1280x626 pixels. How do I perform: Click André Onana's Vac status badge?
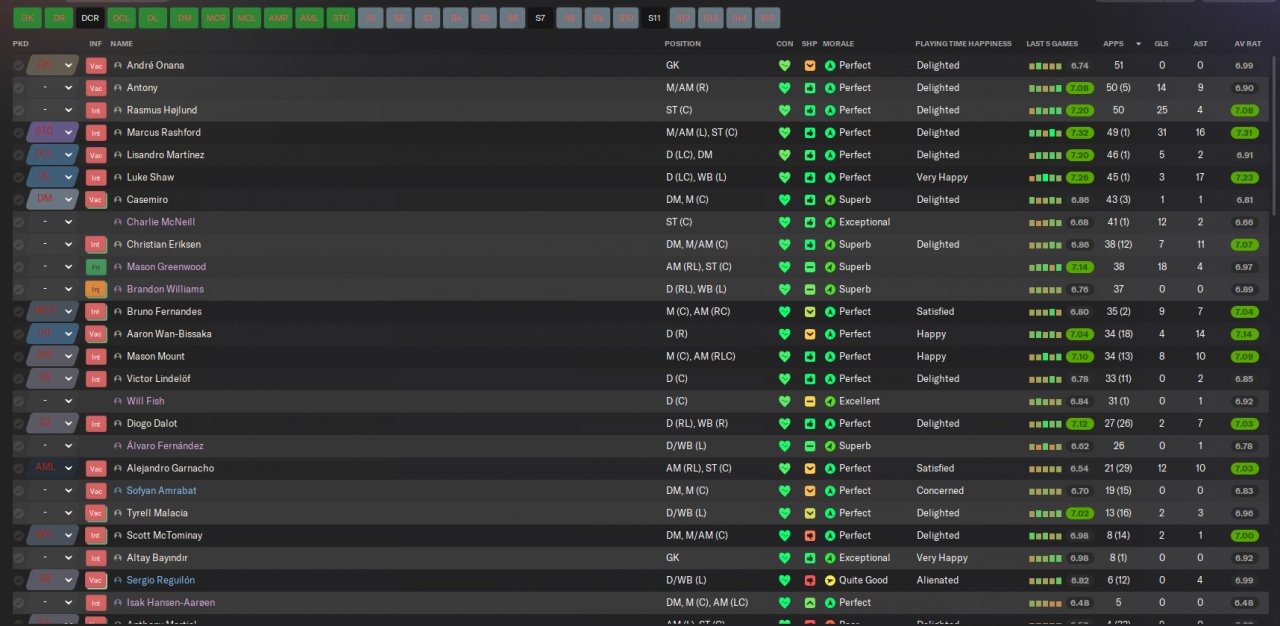click(96, 65)
